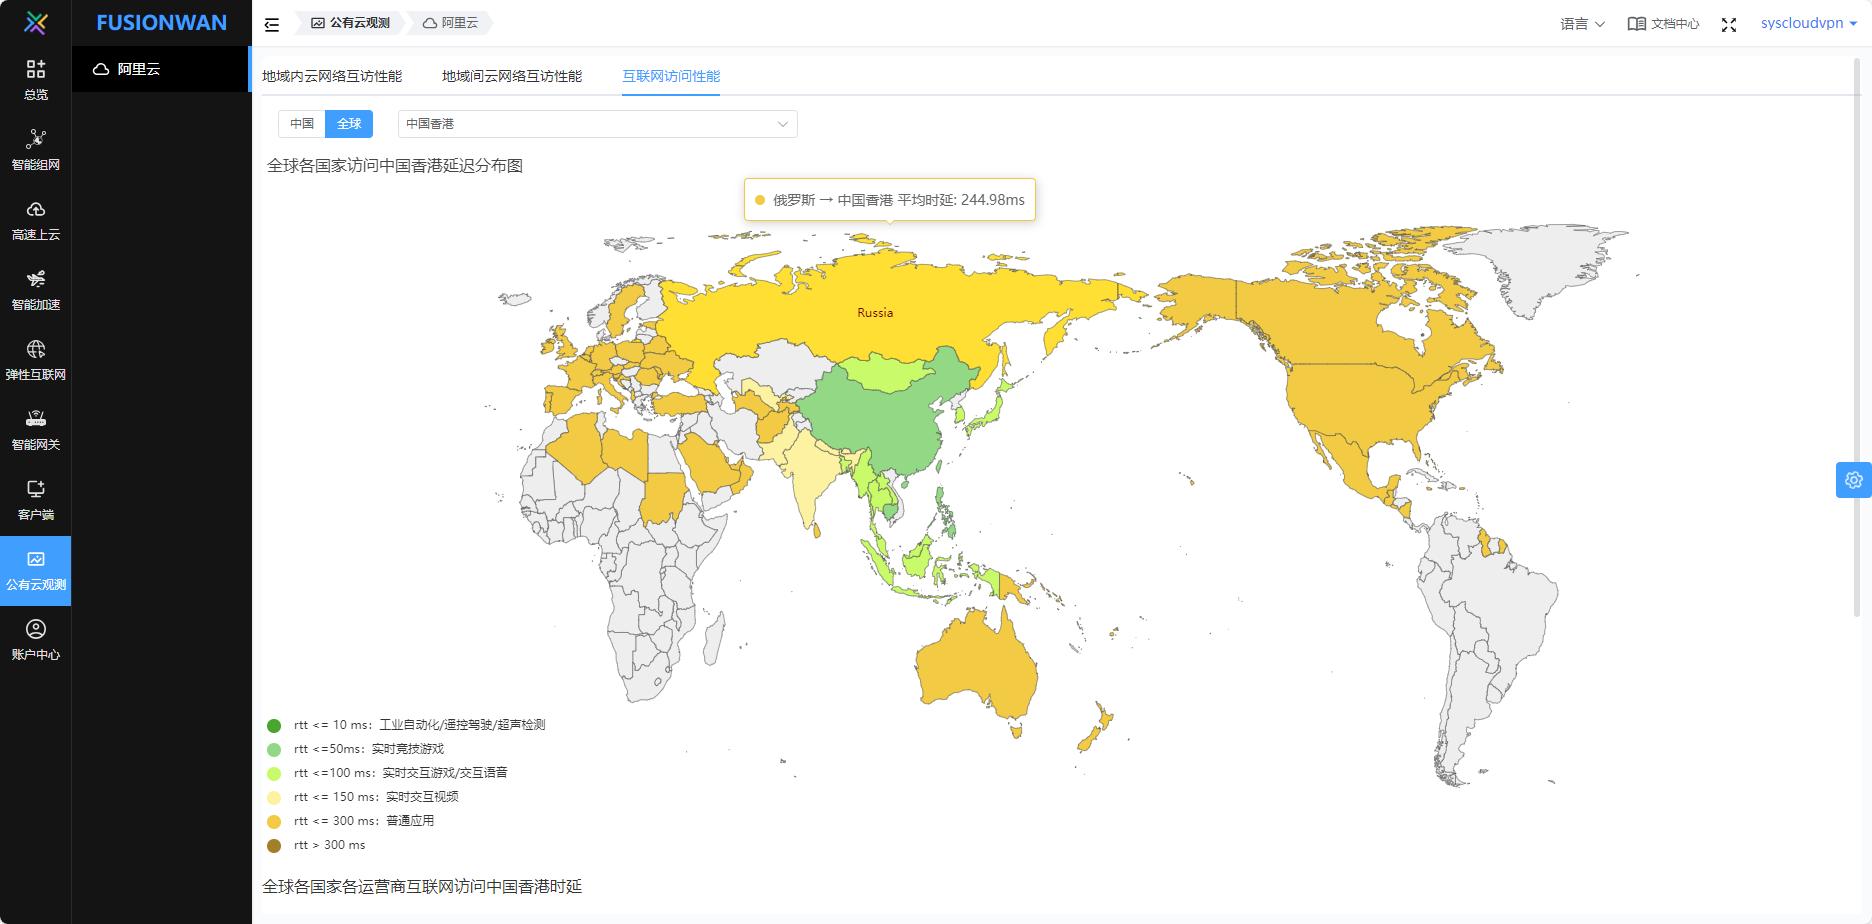This screenshot has width=1872, height=924.
Task: Open the 公有云观测 chart icon
Action: pyautogui.click(x=36, y=559)
